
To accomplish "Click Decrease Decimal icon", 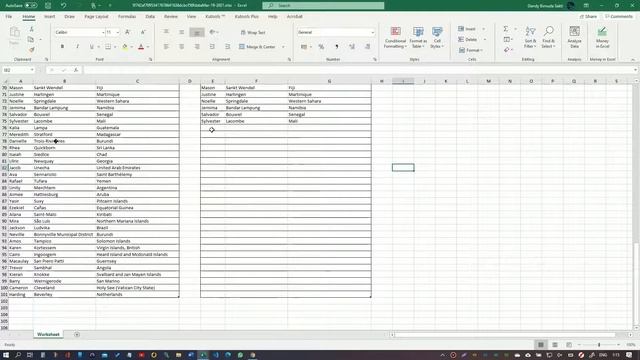I will click(x=367, y=47).
